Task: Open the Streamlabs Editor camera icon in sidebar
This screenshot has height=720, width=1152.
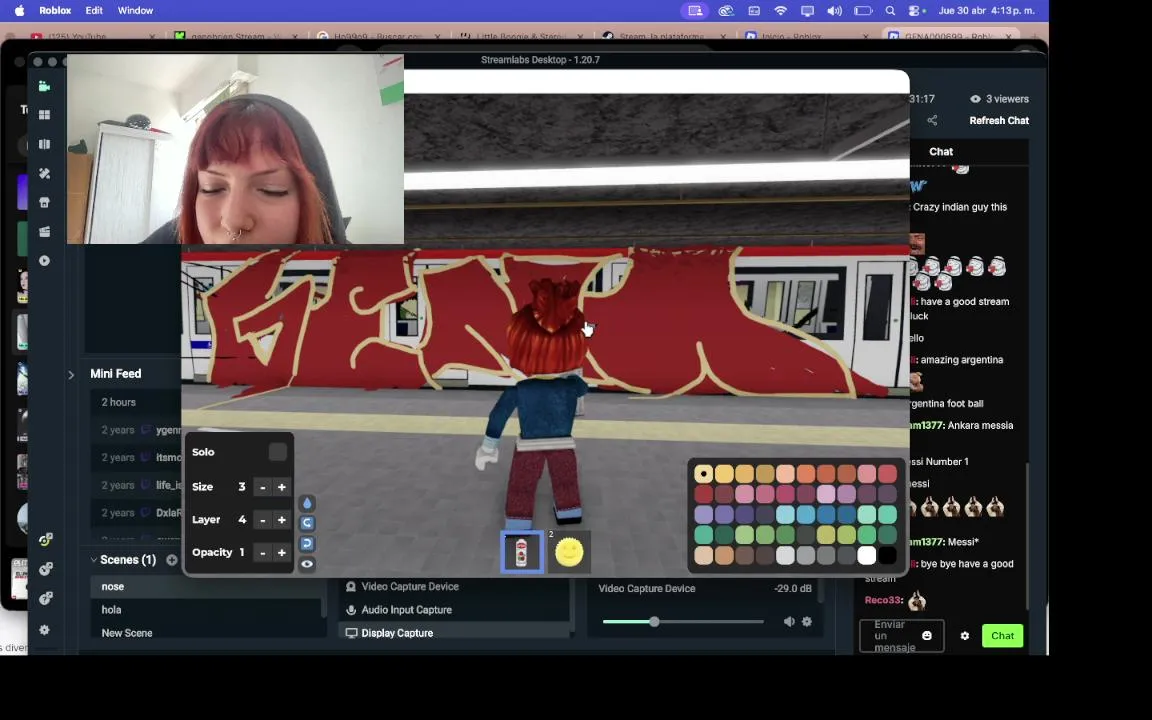Action: click(x=44, y=86)
